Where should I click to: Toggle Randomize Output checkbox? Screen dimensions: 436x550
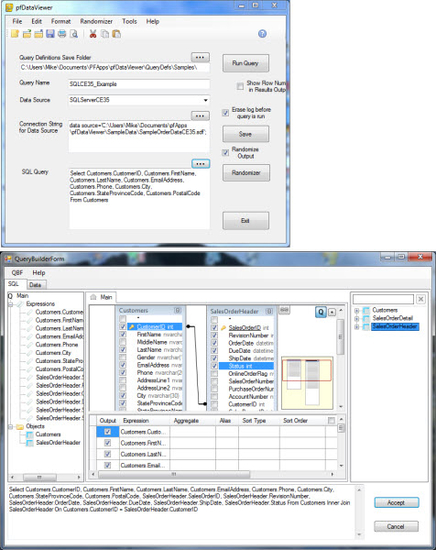click(226, 153)
